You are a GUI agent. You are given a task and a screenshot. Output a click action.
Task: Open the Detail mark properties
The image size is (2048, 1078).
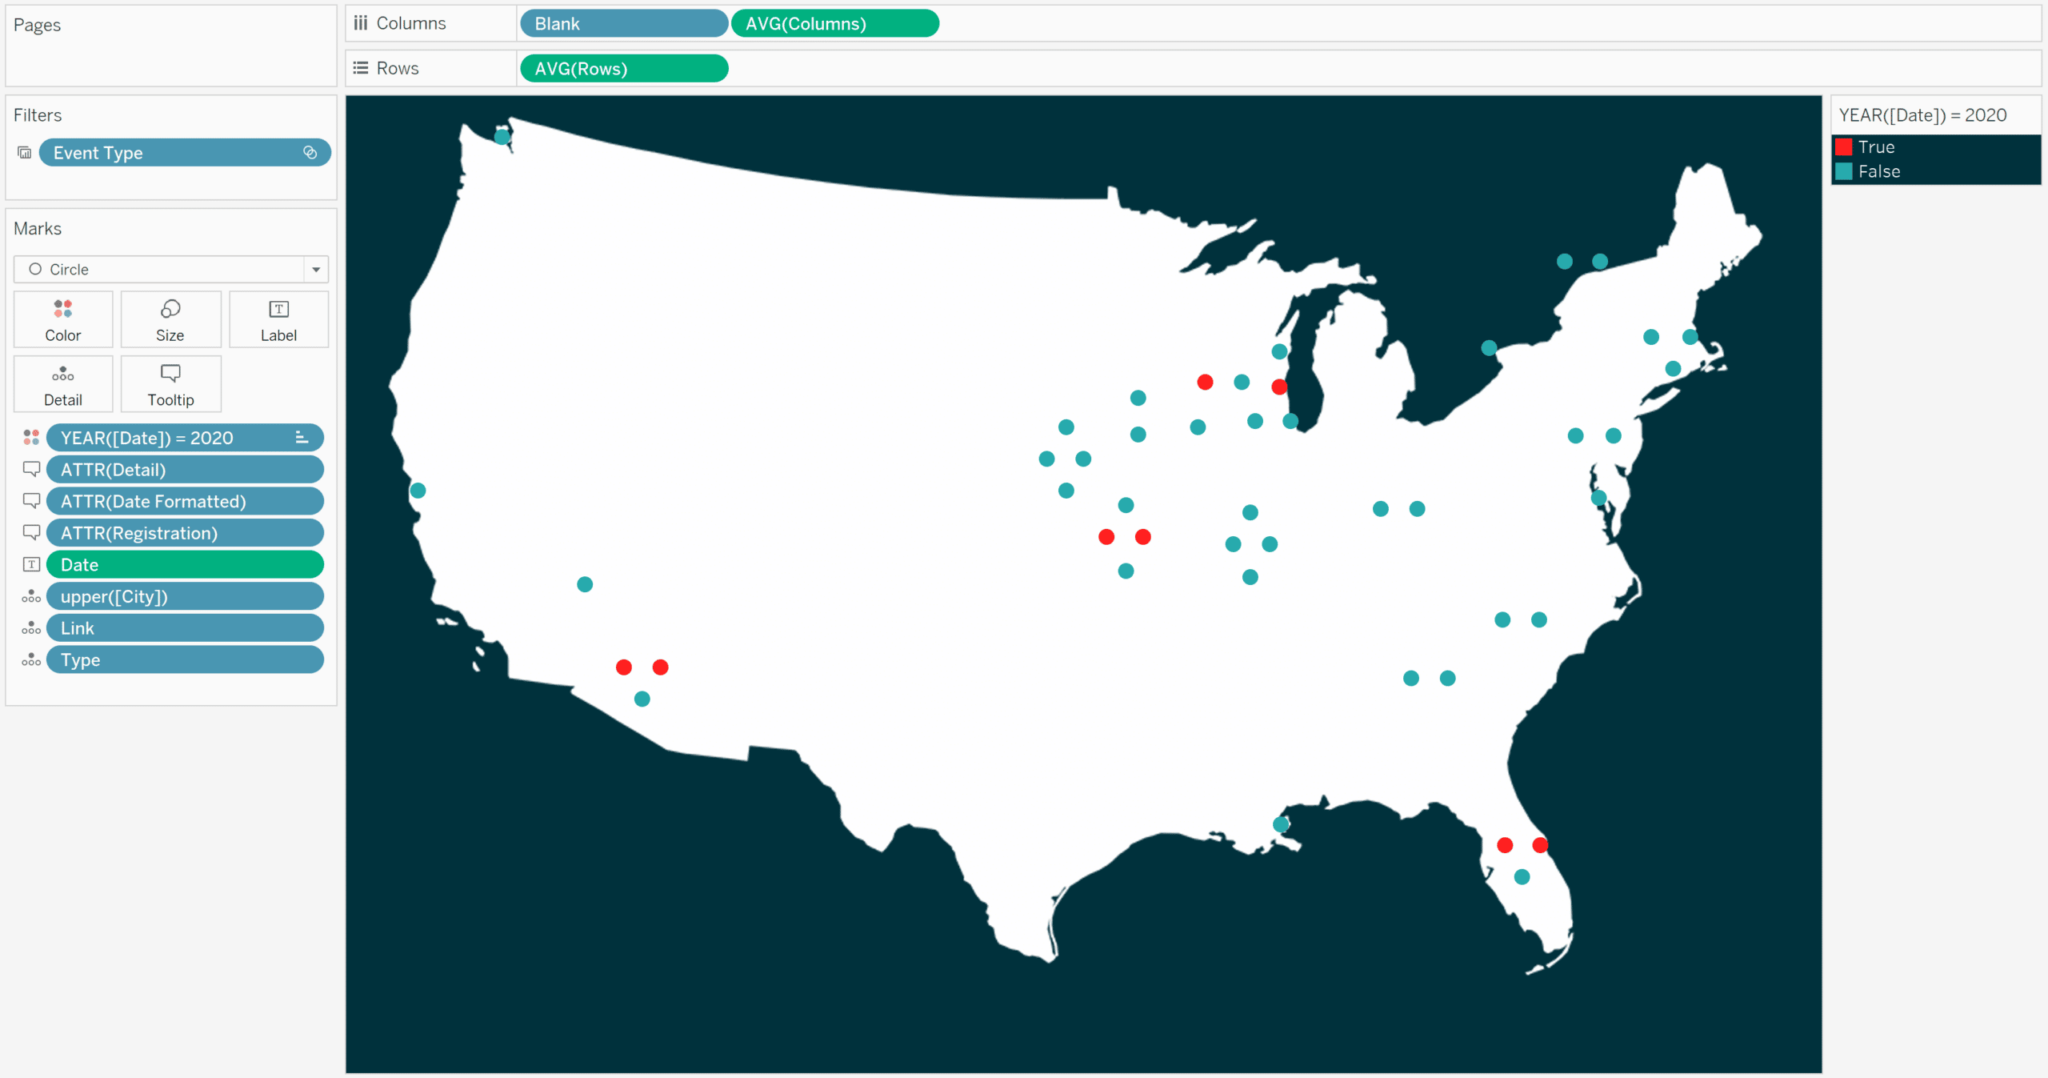click(x=62, y=383)
